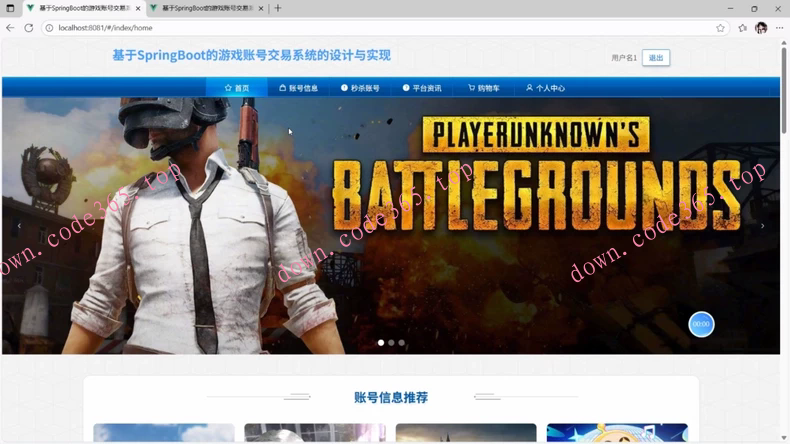790x444 pixels.
Task: Select third carousel indicator dot
Action: 402,343
